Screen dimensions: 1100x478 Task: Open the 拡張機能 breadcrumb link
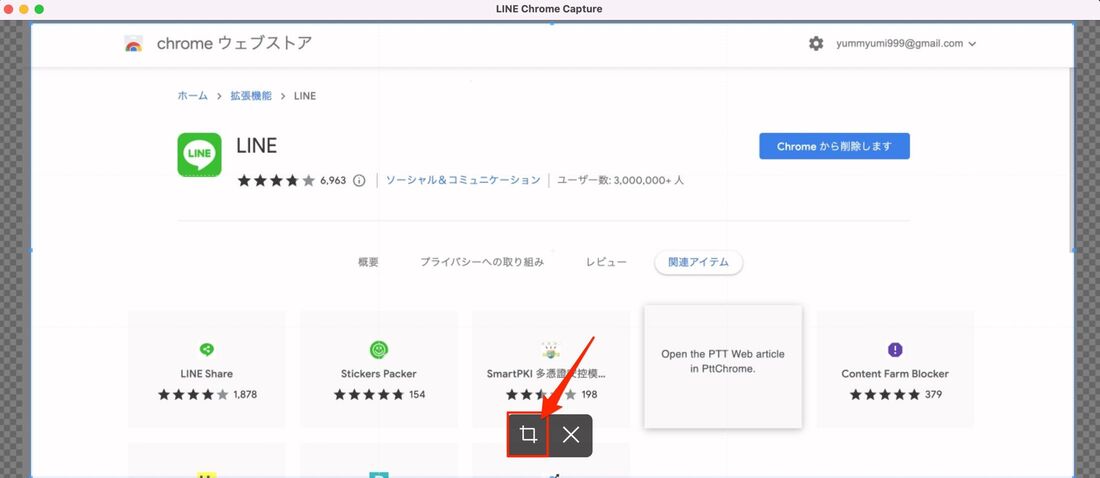point(251,96)
